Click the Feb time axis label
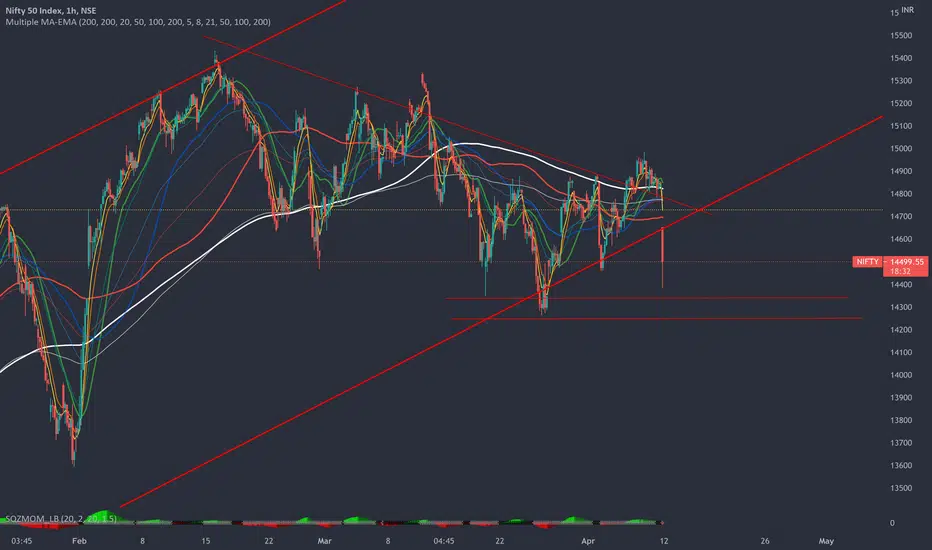Viewport: 932px width, 550px height. pos(79,541)
